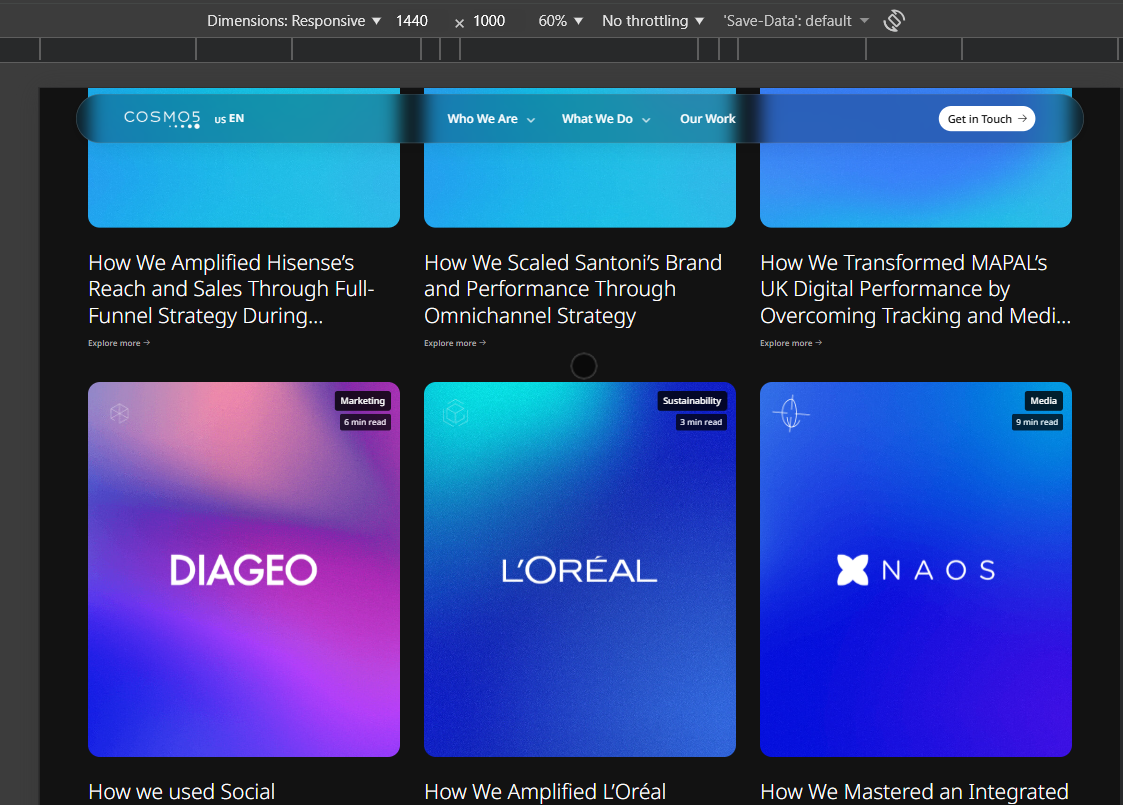This screenshot has width=1123, height=805.
Task: Click the cube icon on Diageo card
Action: pos(119,413)
